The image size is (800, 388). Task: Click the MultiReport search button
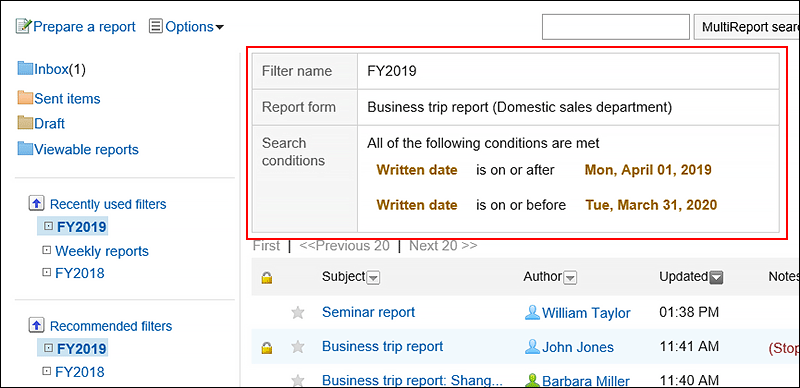tap(746, 27)
